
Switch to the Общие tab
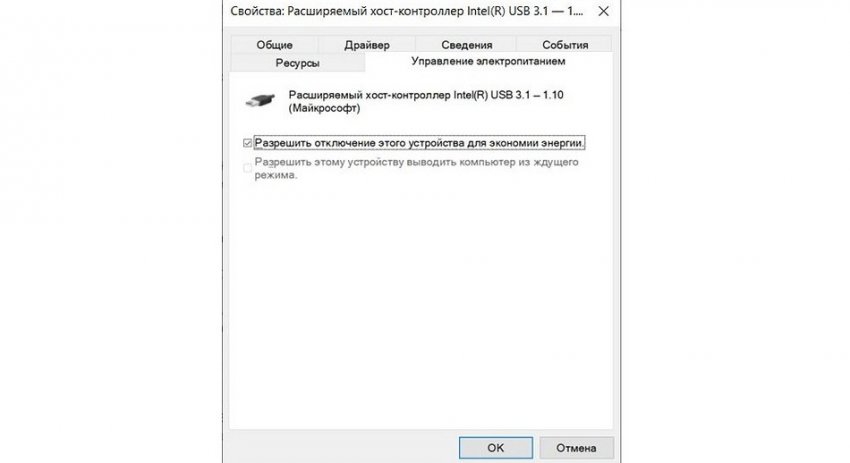(274, 45)
